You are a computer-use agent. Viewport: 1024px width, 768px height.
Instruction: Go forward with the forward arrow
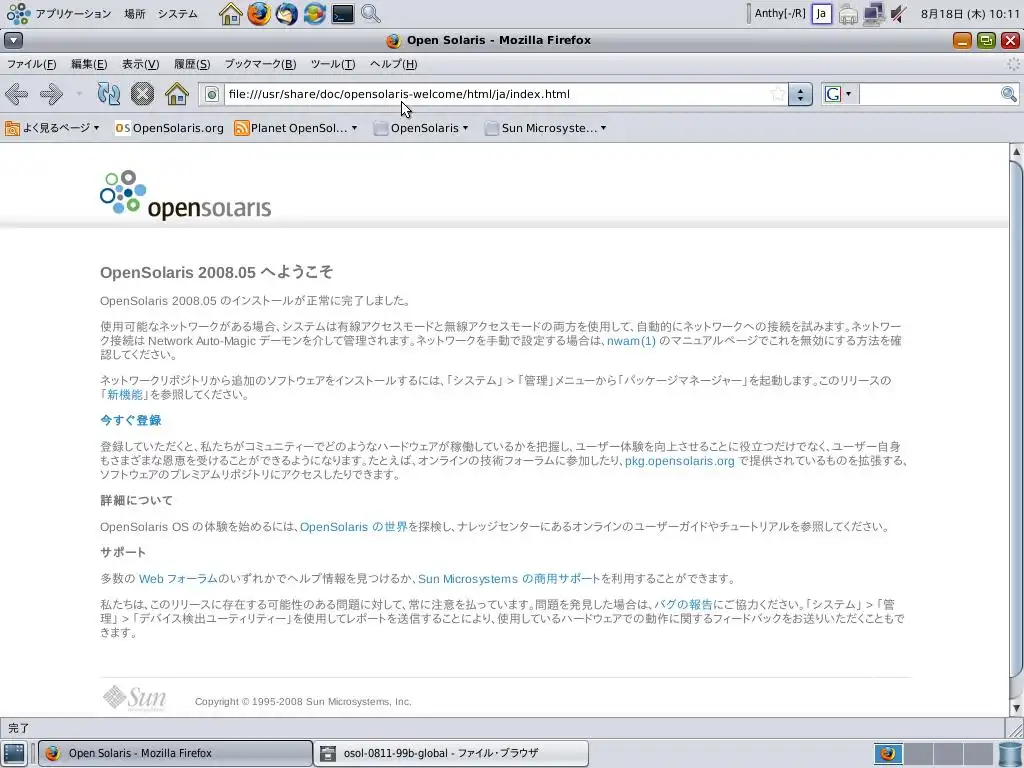[x=51, y=94]
